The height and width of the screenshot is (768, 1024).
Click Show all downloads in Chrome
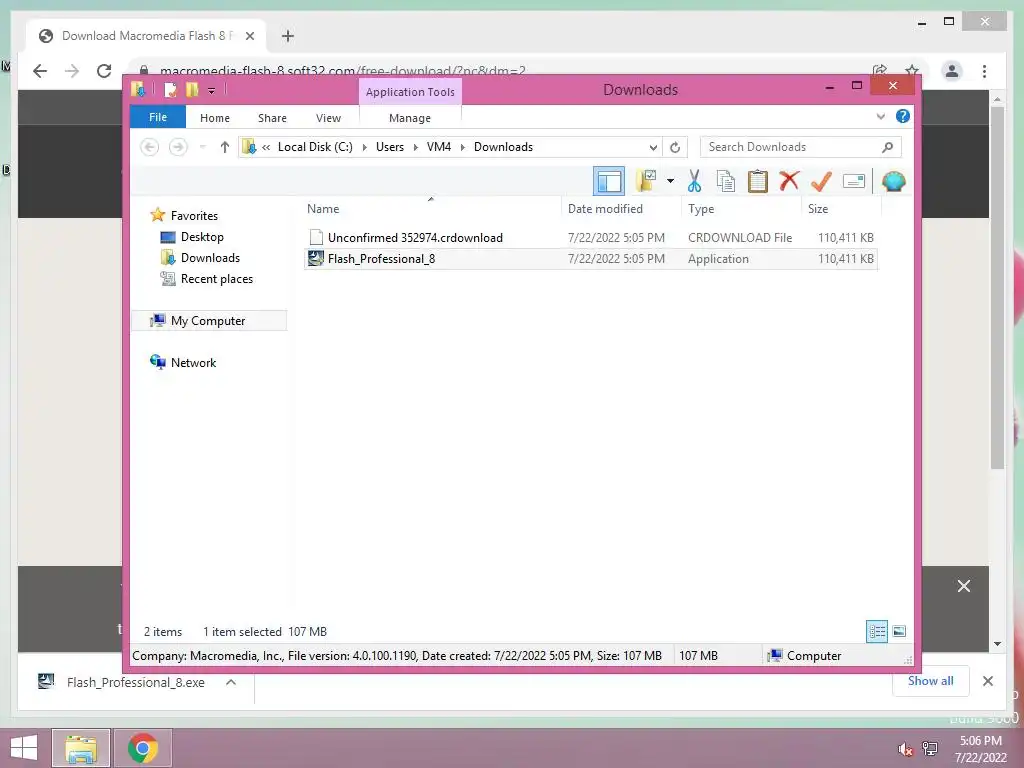pos(930,681)
